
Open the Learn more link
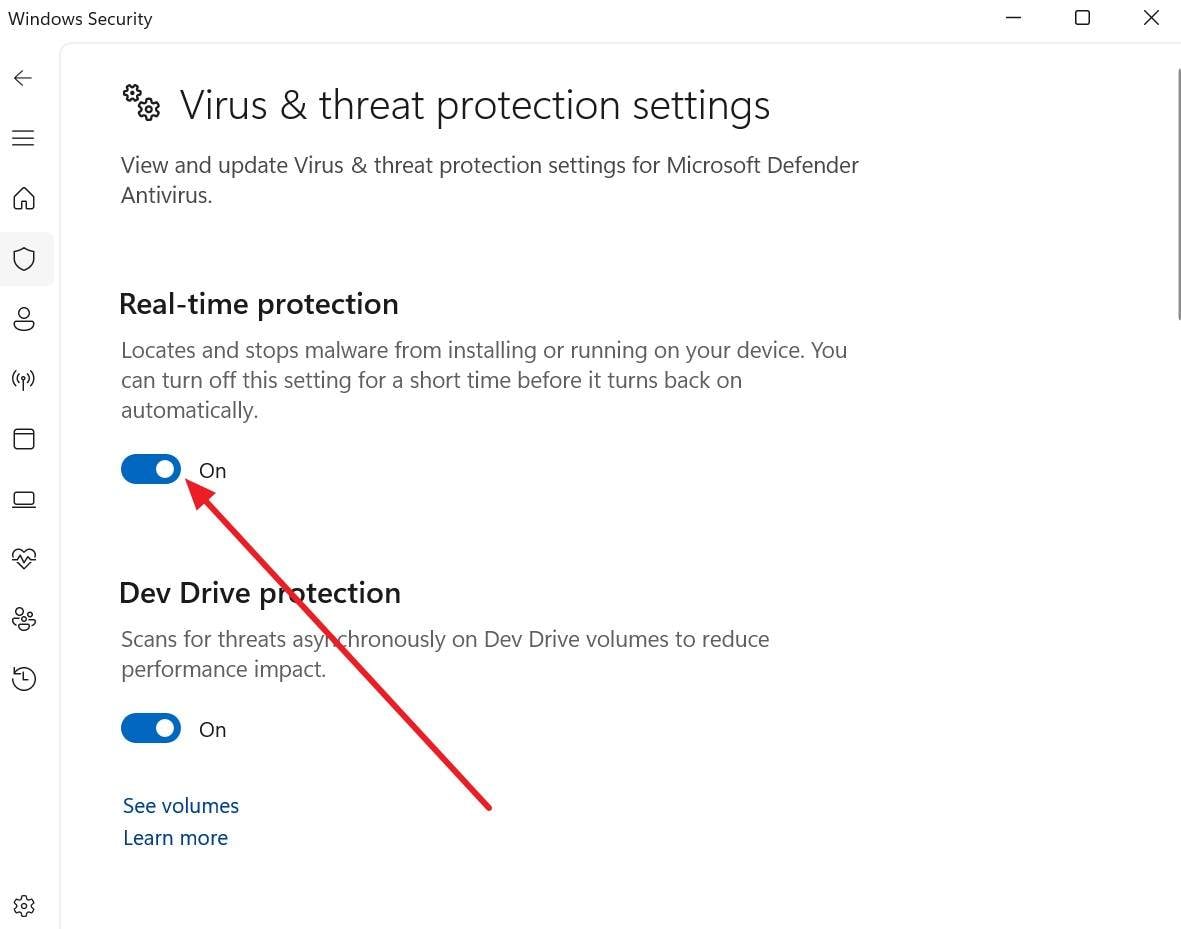click(175, 838)
